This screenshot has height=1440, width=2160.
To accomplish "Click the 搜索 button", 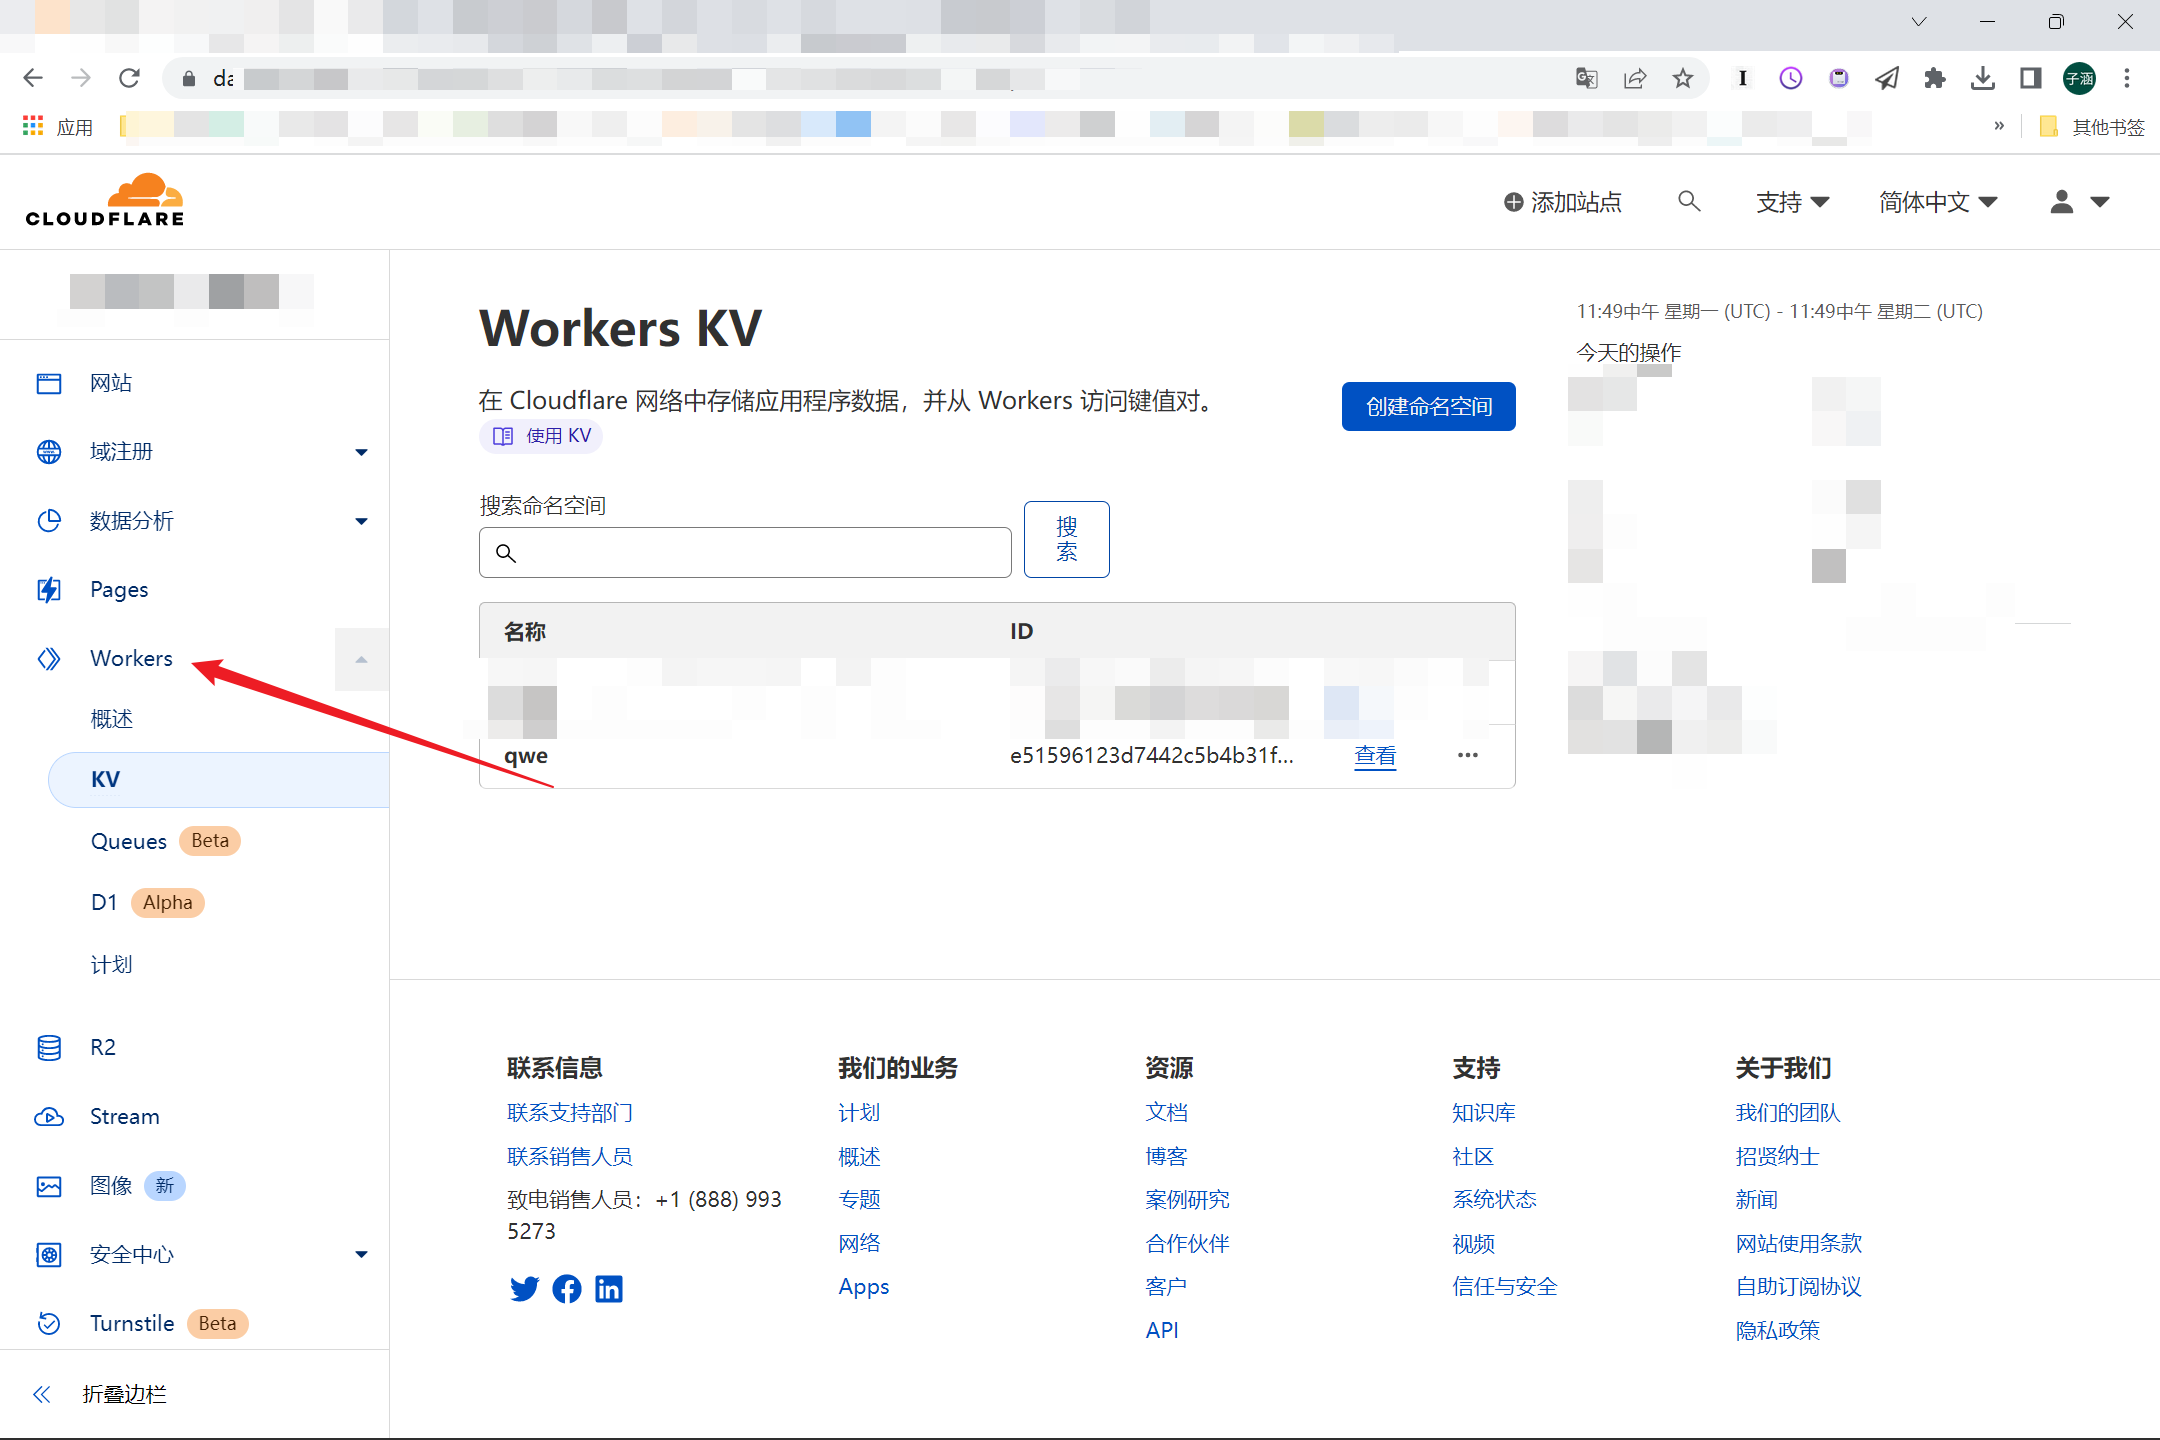I will point(1066,539).
